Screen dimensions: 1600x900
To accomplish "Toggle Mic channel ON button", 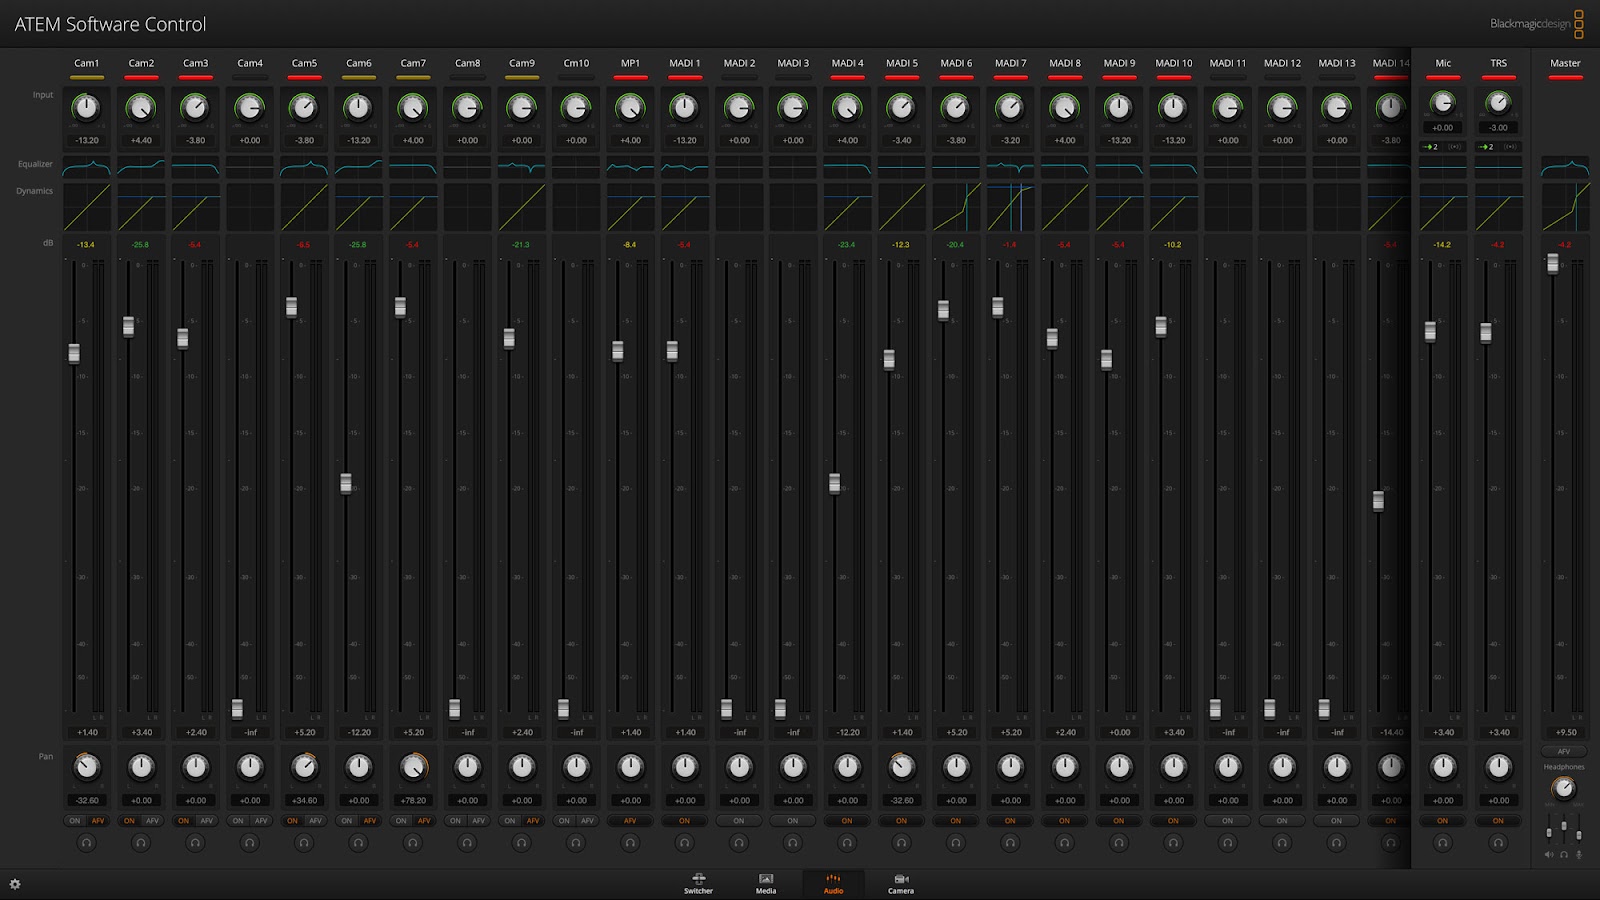I will click(x=1443, y=821).
